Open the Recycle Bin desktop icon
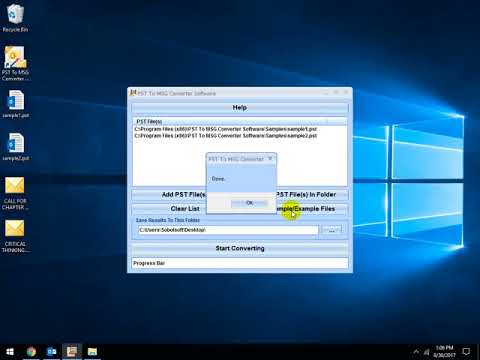Image resolution: width=480 pixels, height=360 pixels. point(15,18)
